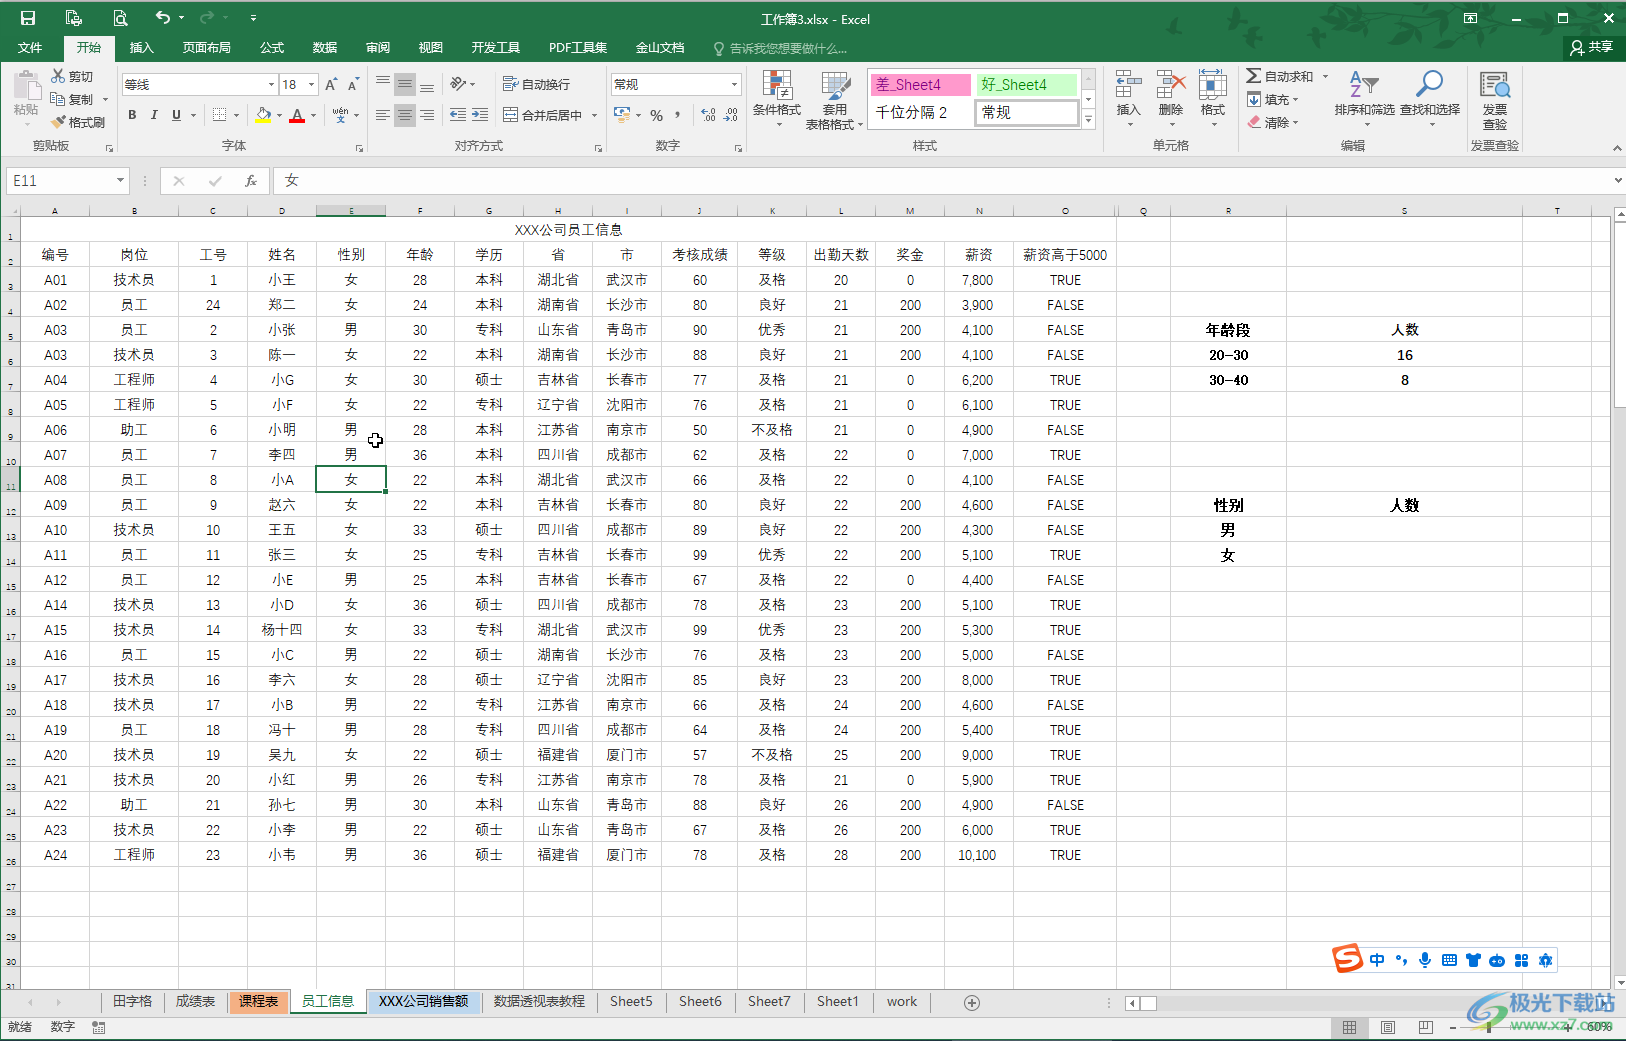This screenshot has height=1041, width=1626.
Task: Toggle Wrap Text option
Action: (x=536, y=84)
